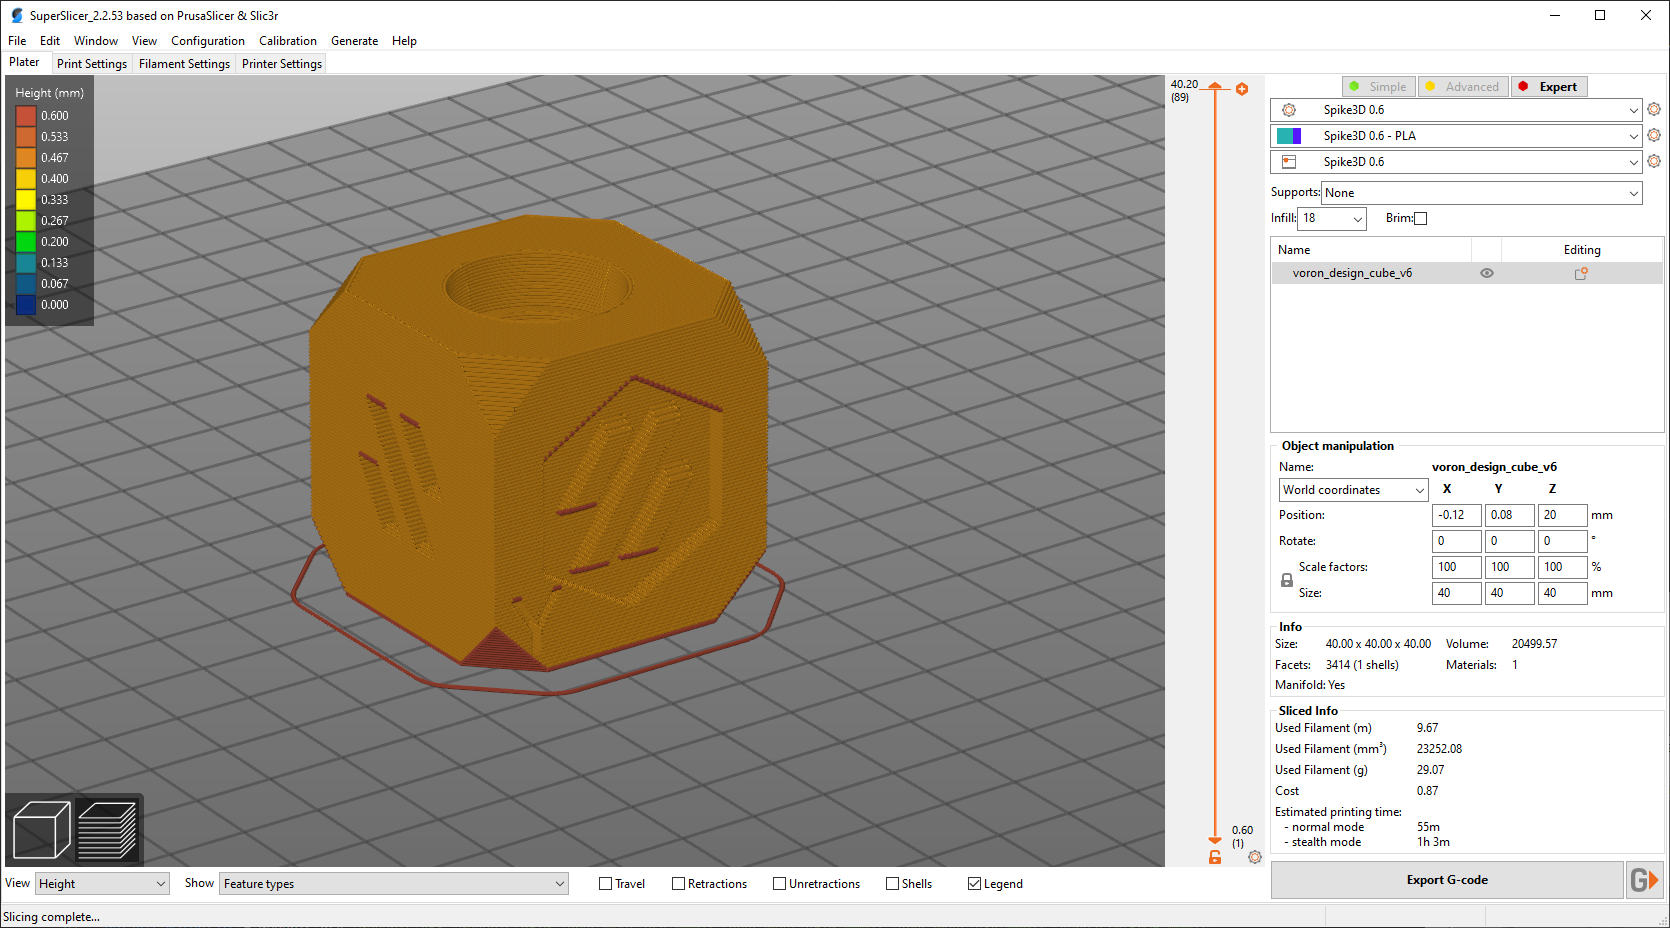The image size is (1670, 928).
Task: Click the SuperSlicer title bar app icon
Action: 16,15
